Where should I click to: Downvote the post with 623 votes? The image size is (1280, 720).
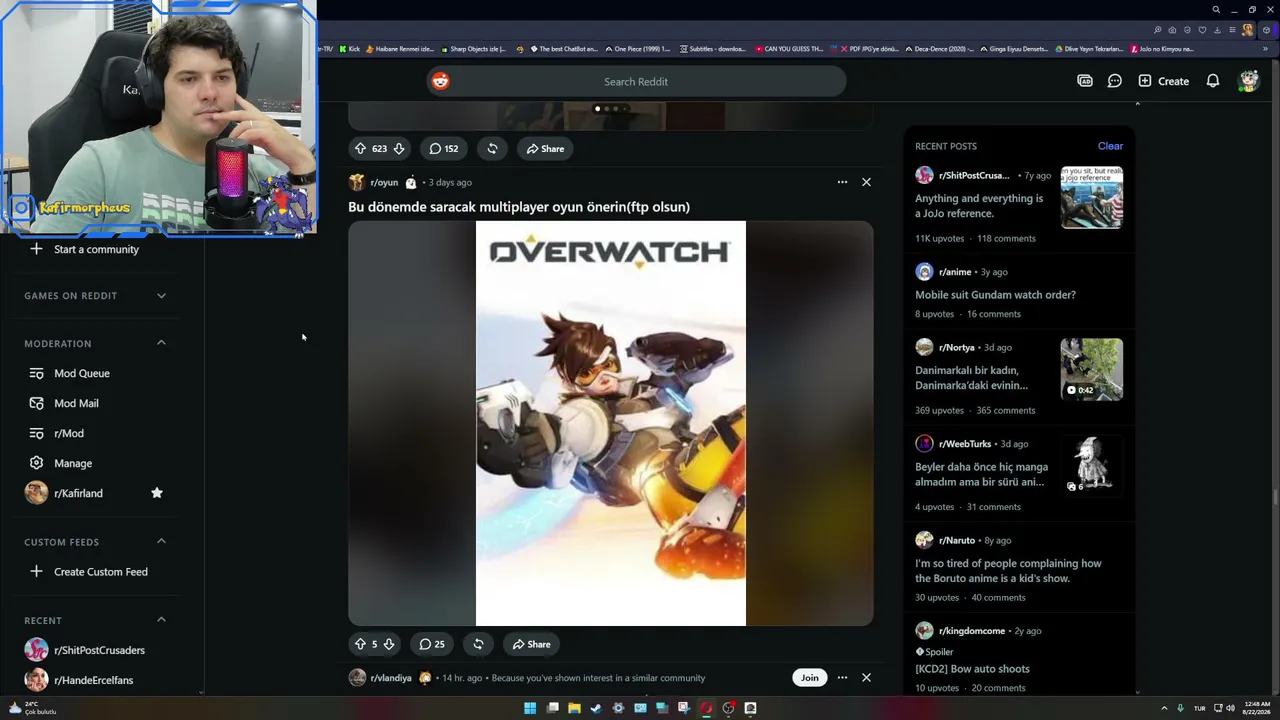coord(398,149)
